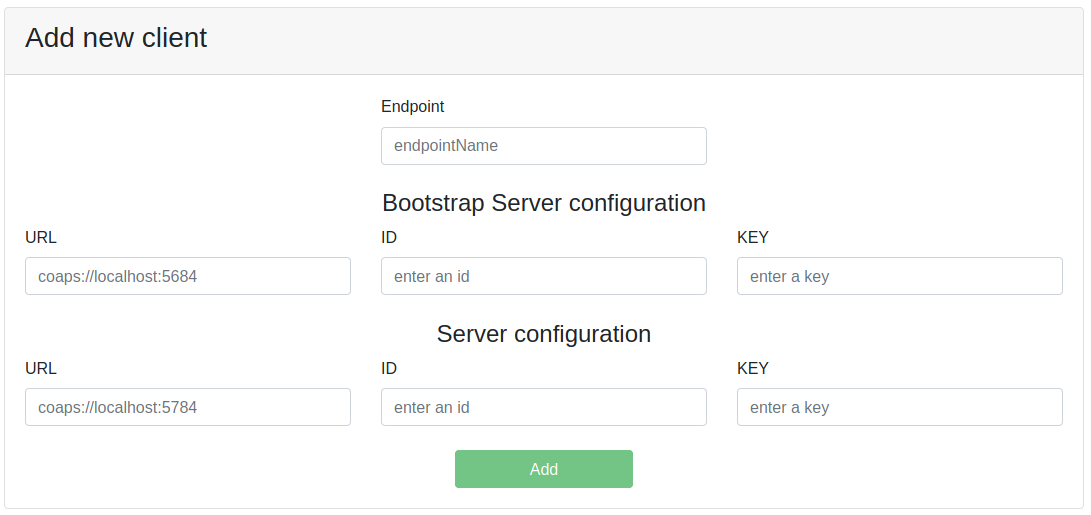Screen dimensions: 1091x515
Task: Click the Bootstrap Server ID input
Action: pyautogui.click(x=543, y=276)
